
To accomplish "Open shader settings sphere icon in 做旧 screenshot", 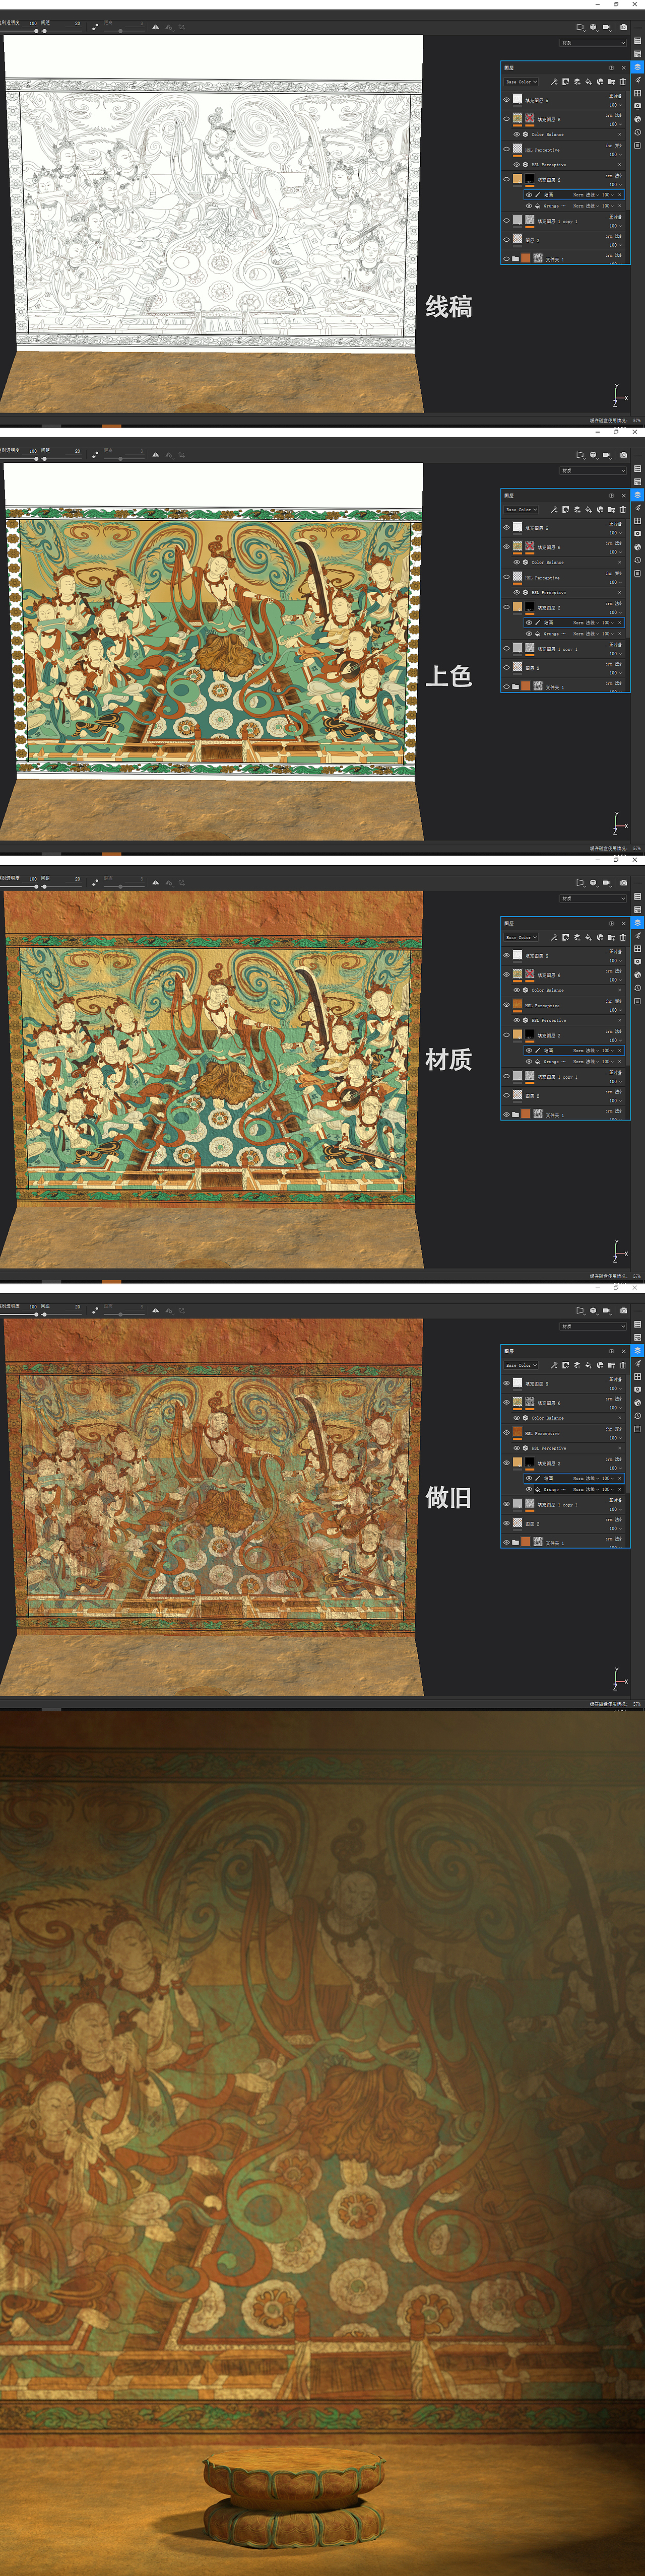I will (637, 1403).
